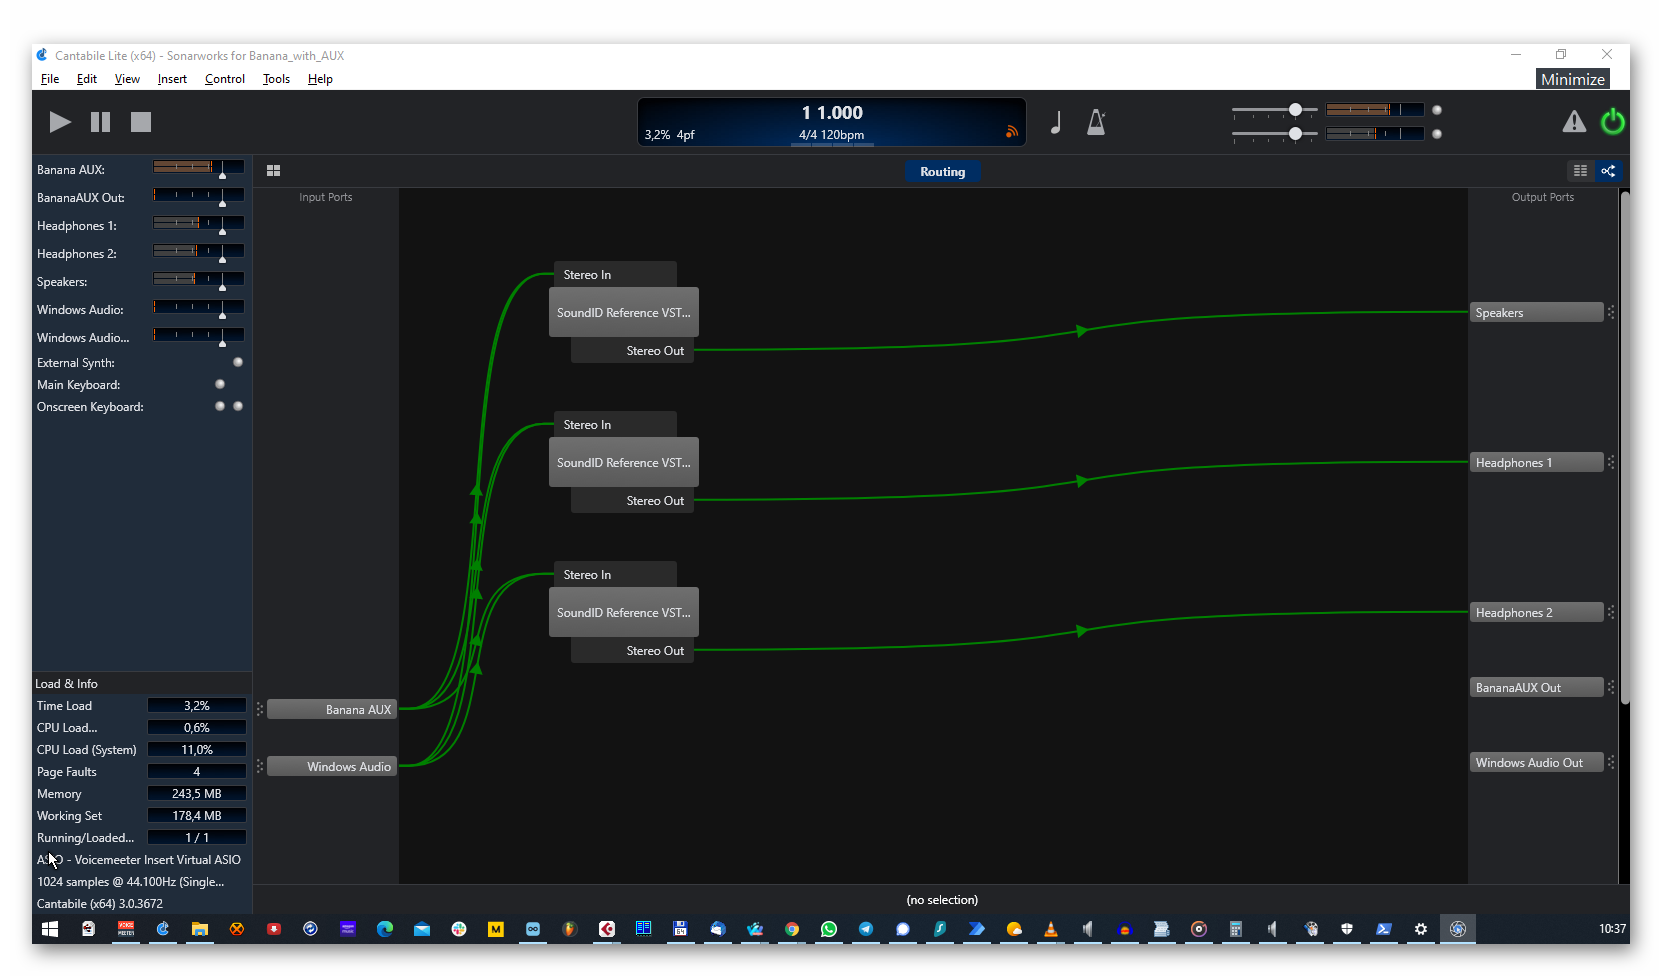Open WhatsApp from the taskbar
1662x976 pixels.
829,929
